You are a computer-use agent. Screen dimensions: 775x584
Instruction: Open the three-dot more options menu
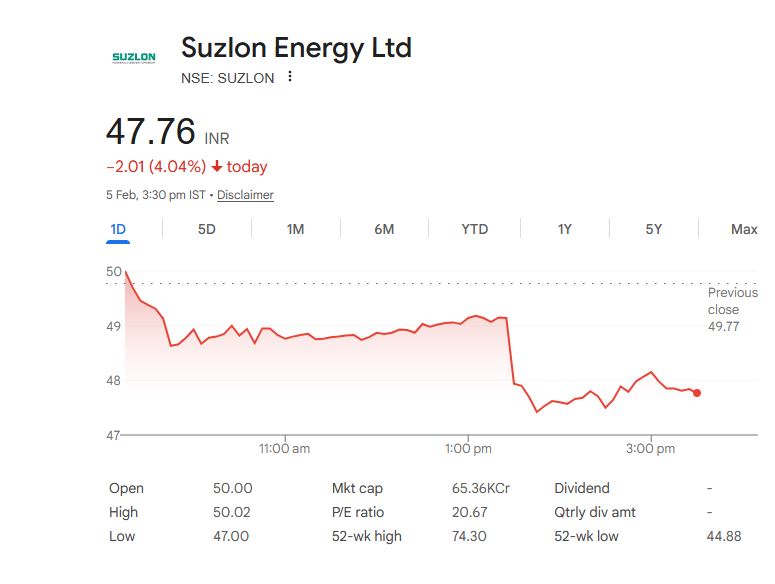click(x=290, y=77)
